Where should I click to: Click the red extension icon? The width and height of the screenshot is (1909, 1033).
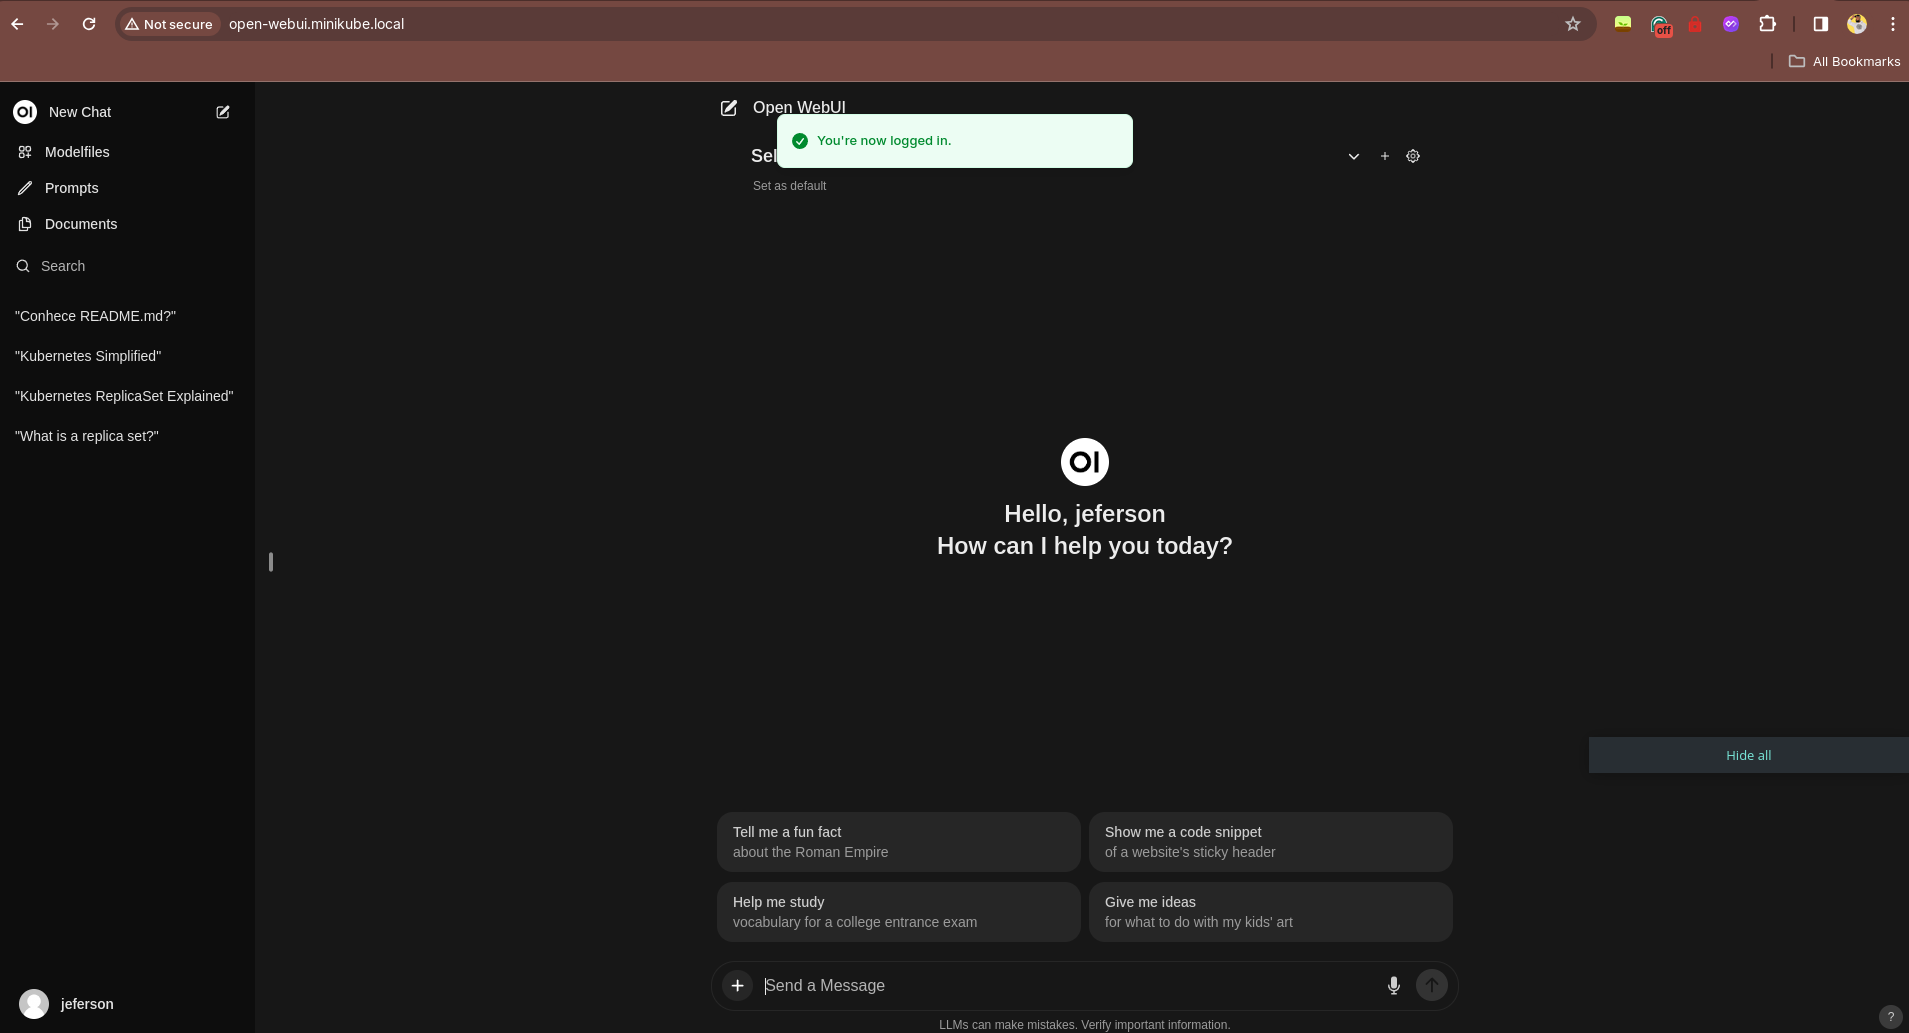(1695, 24)
